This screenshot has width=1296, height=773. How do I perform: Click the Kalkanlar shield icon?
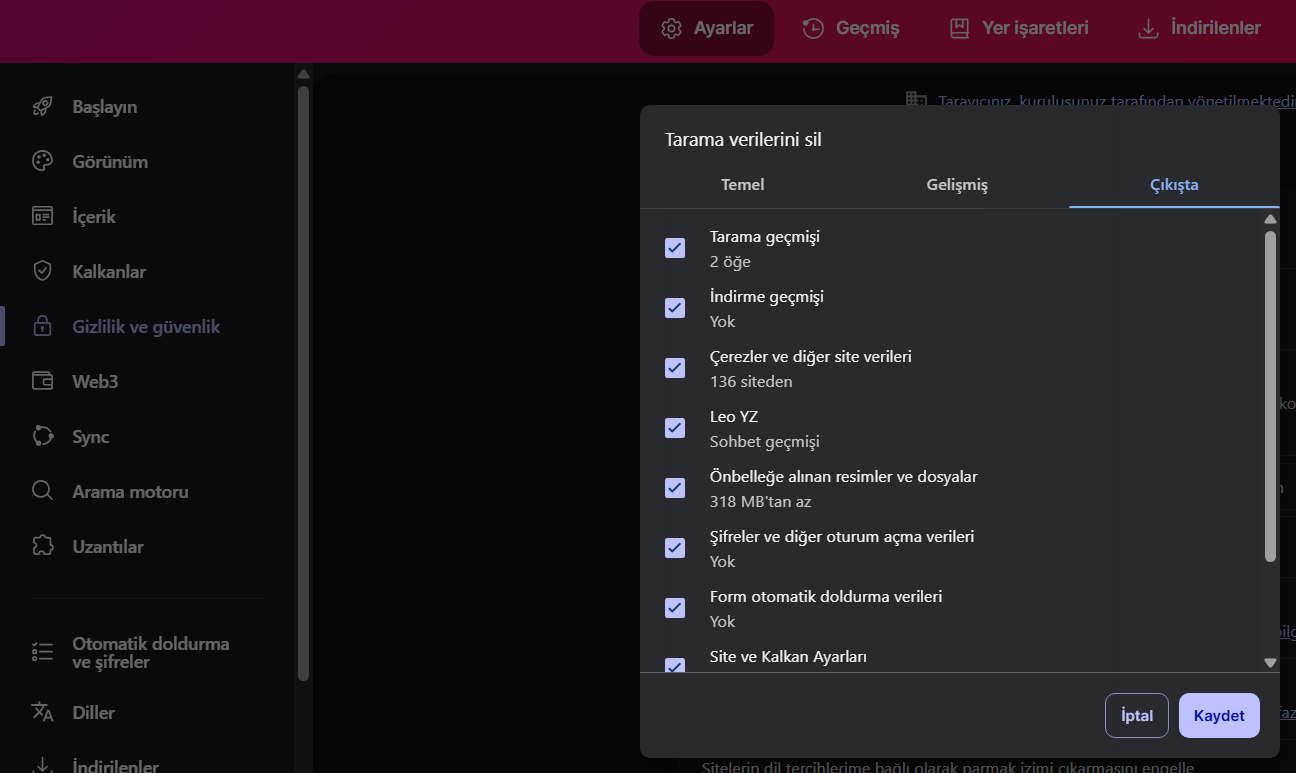tap(42, 272)
